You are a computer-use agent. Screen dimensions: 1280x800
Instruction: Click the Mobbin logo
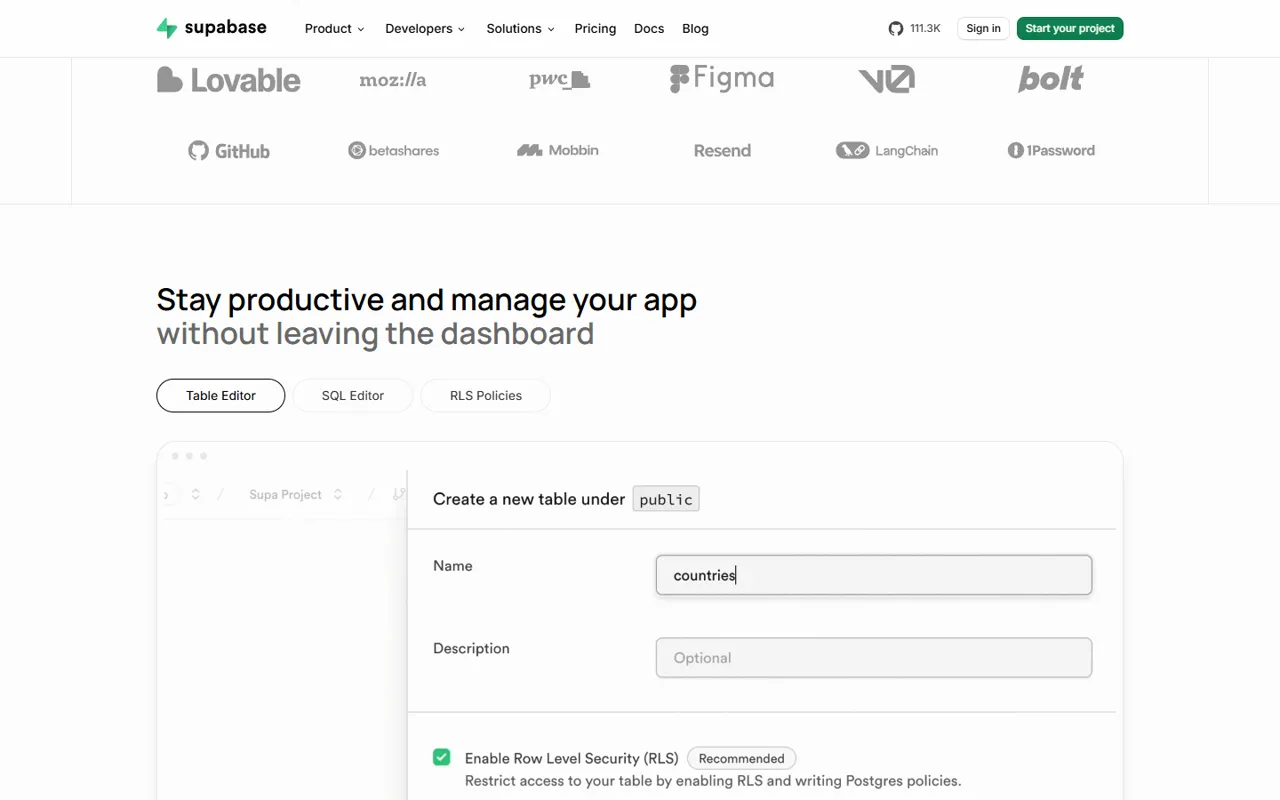558,150
